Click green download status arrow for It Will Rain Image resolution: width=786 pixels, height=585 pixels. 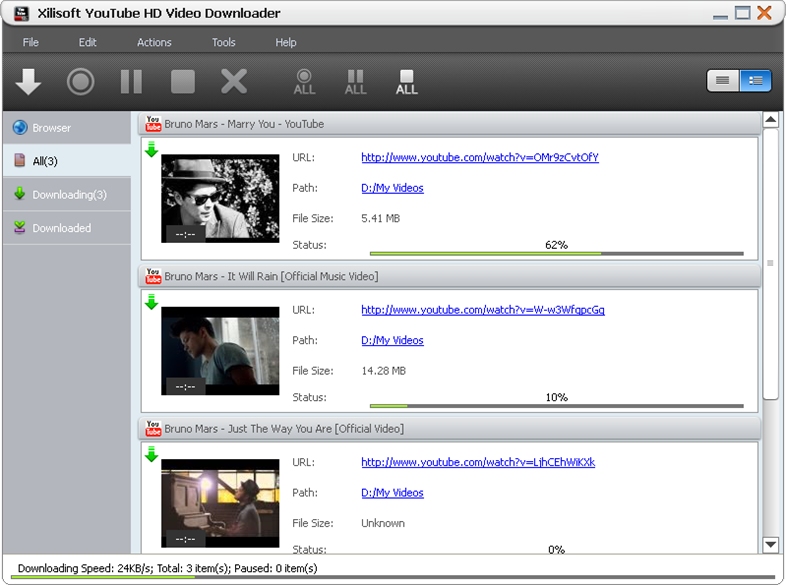(x=151, y=302)
